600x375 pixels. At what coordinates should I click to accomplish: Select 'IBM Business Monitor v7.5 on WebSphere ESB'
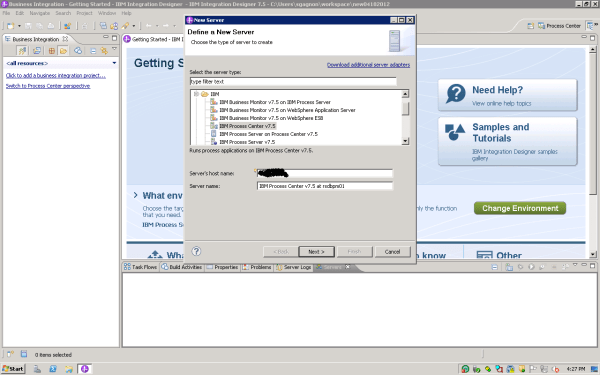pos(271,118)
